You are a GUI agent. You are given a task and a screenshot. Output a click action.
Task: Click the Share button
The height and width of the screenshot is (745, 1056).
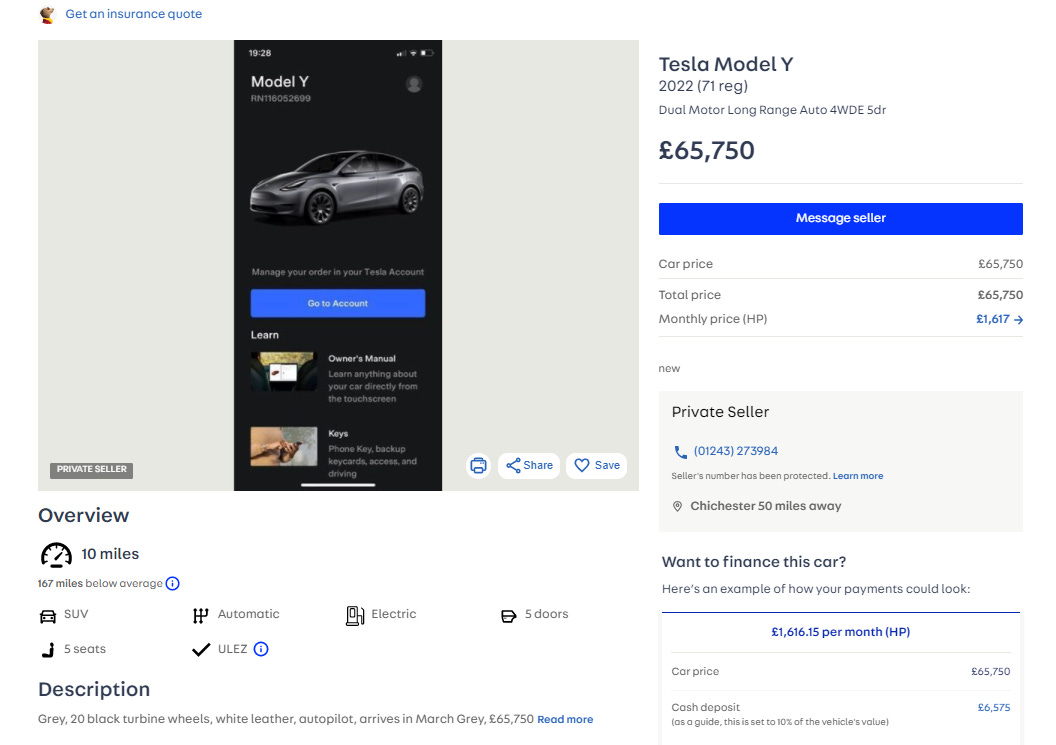[x=529, y=465]
